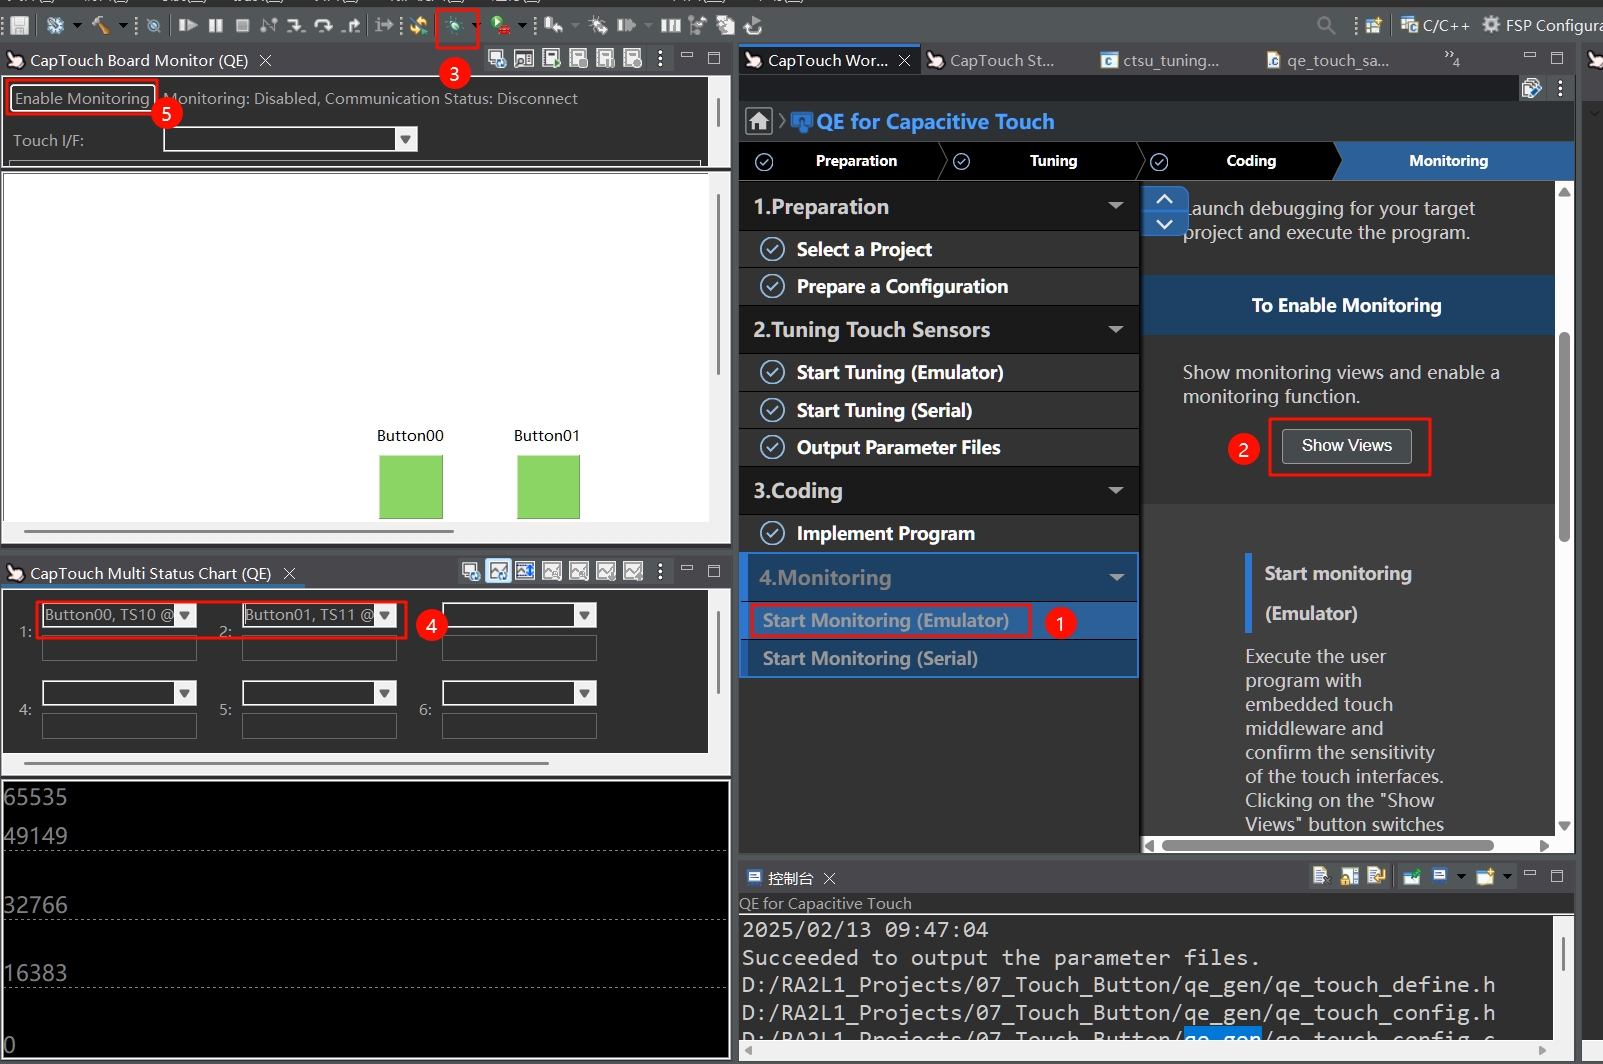
Task: Open chart slot 3 empty dropdown
Action: (x=585, y=615)
